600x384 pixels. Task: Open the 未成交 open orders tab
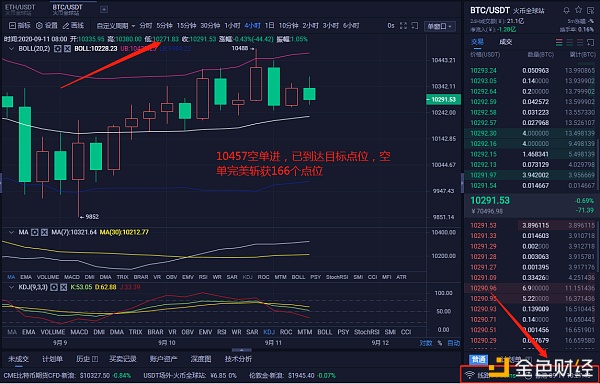click(19, 359)
